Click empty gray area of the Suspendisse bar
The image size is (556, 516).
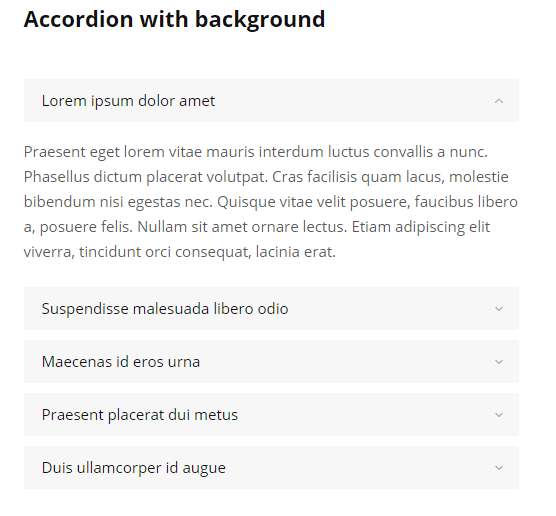[390, 309]
